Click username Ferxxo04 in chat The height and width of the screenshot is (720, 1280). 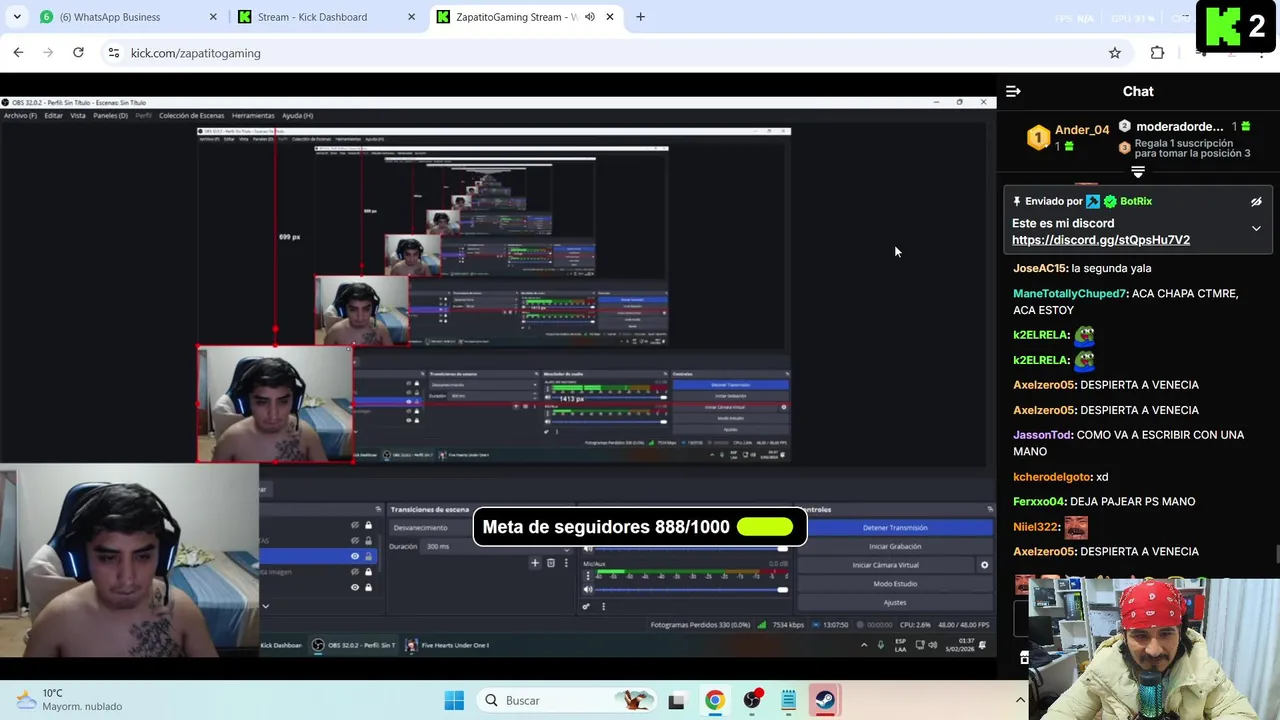point(1039,502)
